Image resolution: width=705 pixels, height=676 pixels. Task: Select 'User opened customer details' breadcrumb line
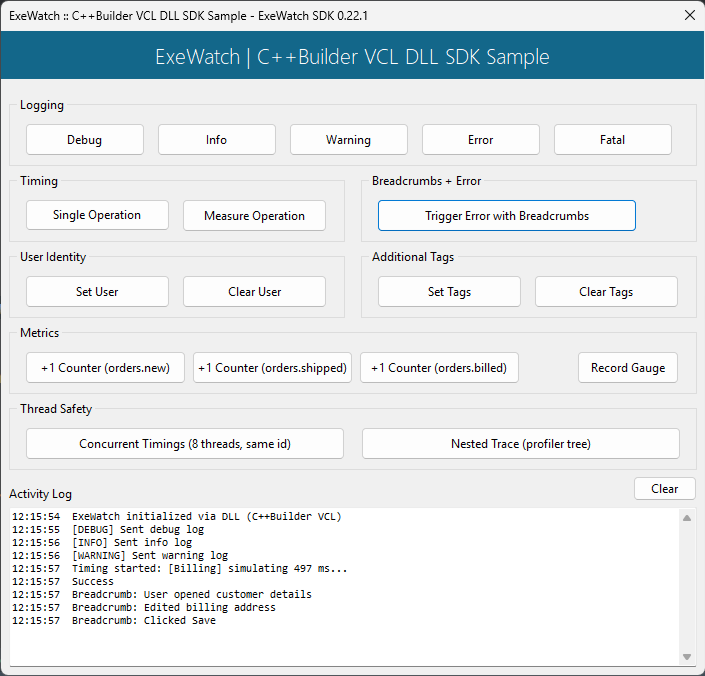[162, 595]
